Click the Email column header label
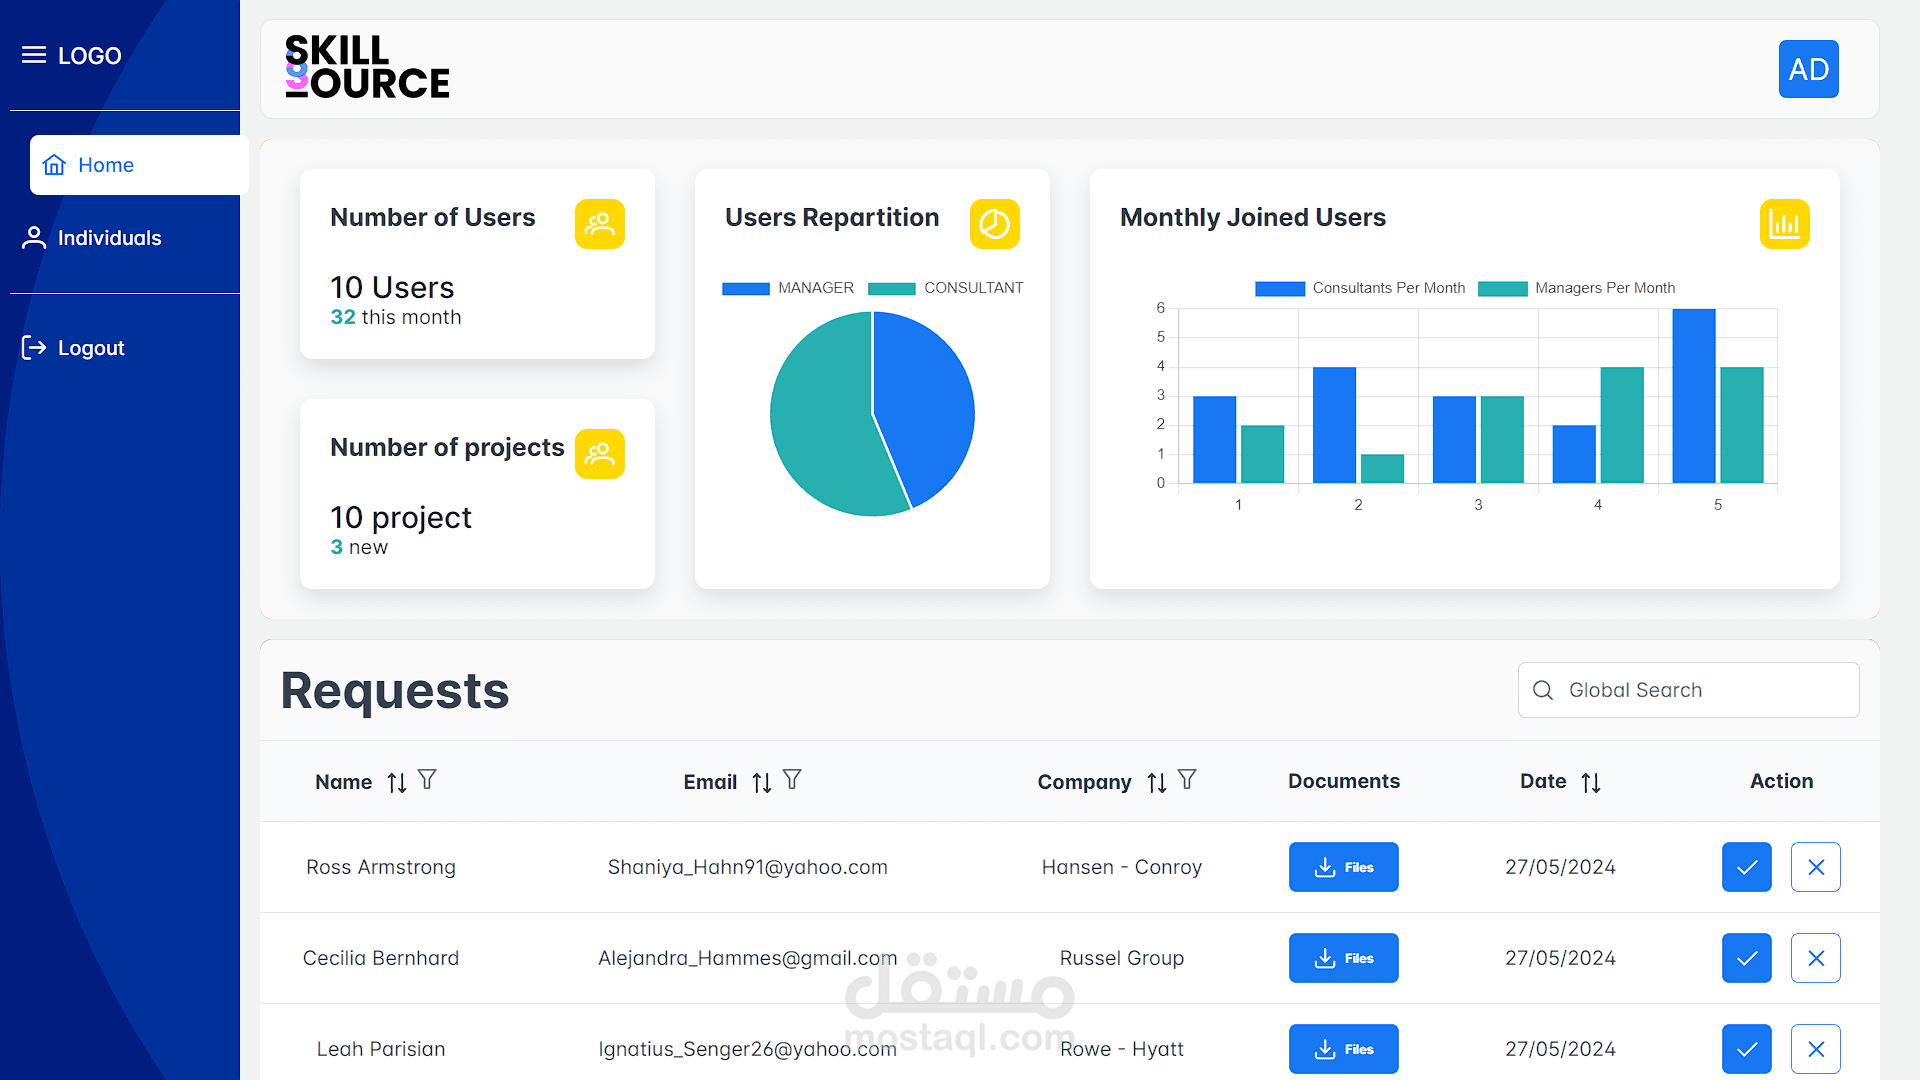The width and height of the screenshot is (1920, 1080). pyautogui.click(x=711, y=782)
